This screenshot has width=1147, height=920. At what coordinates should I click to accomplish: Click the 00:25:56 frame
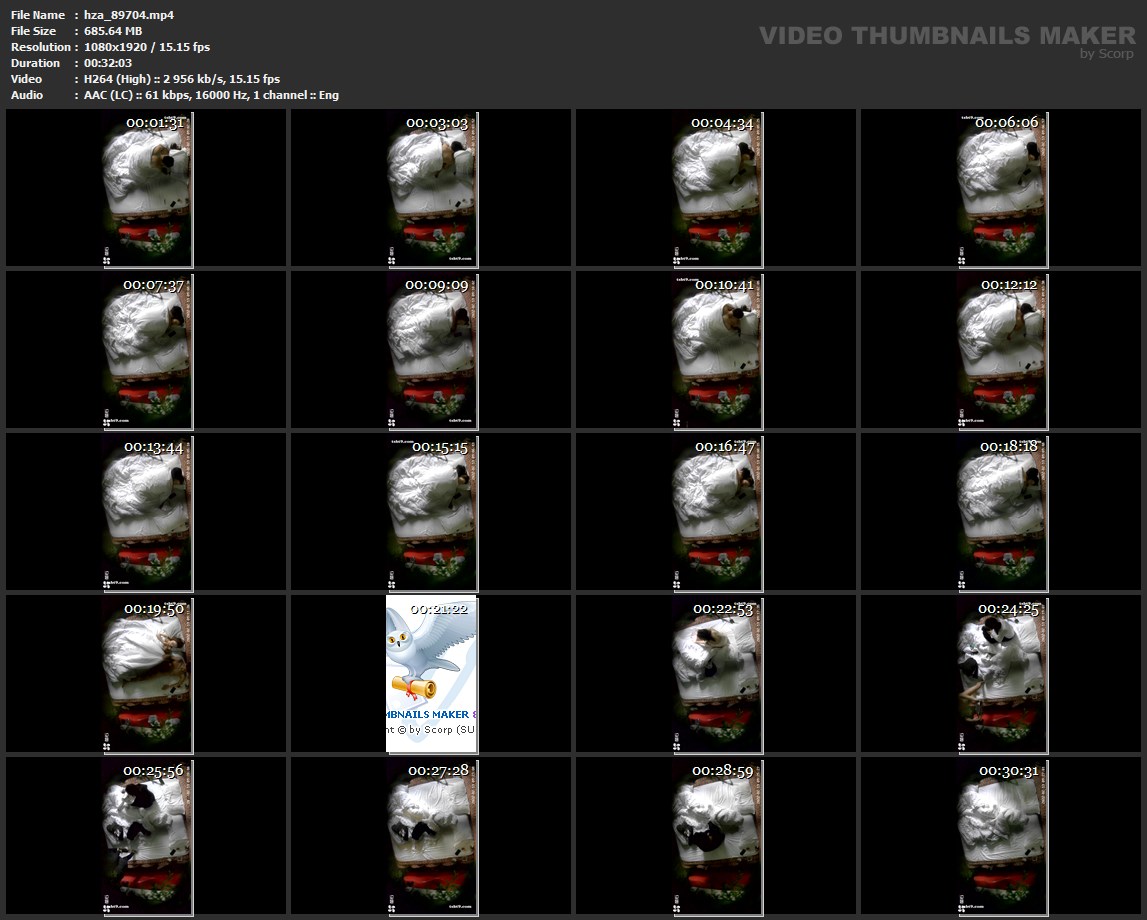tap(146, 837)
